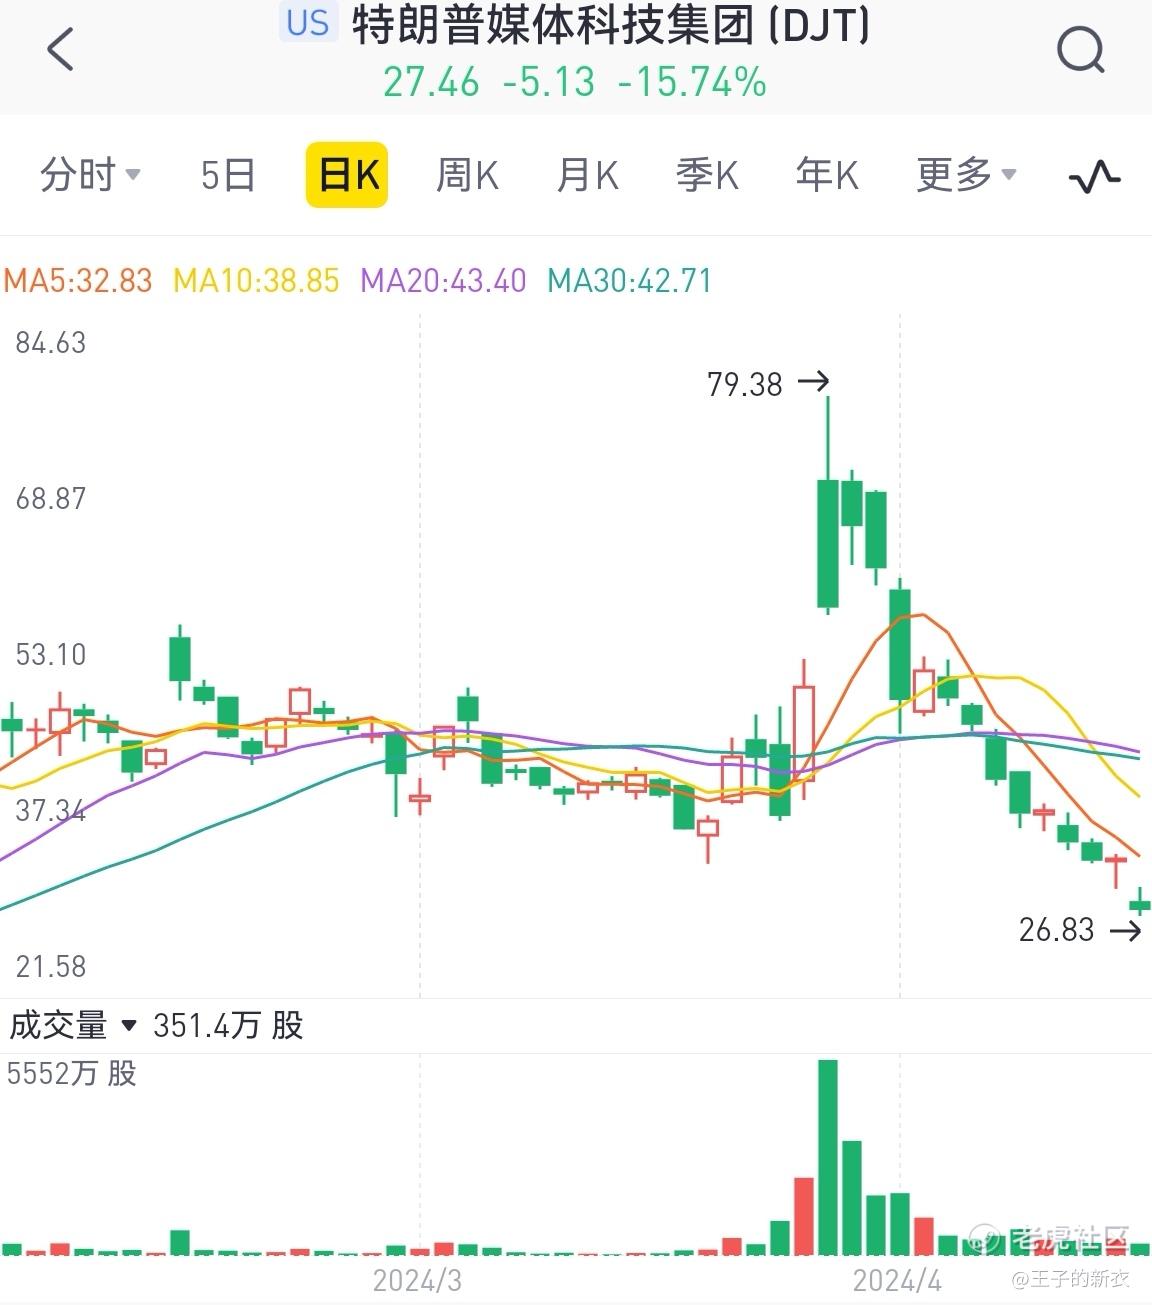Click the US market badge
Image resolution: width=1152 pixels, height=1305 pixels.
307,22
